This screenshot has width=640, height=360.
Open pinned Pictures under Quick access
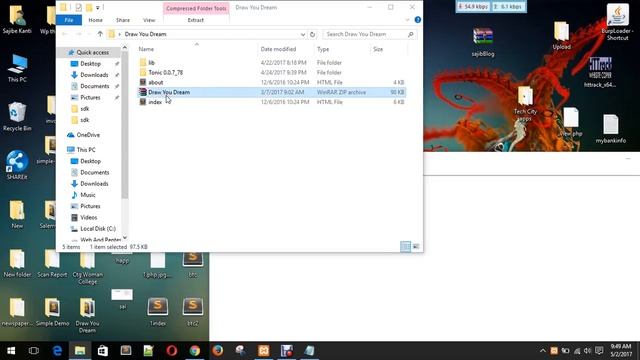90,98
